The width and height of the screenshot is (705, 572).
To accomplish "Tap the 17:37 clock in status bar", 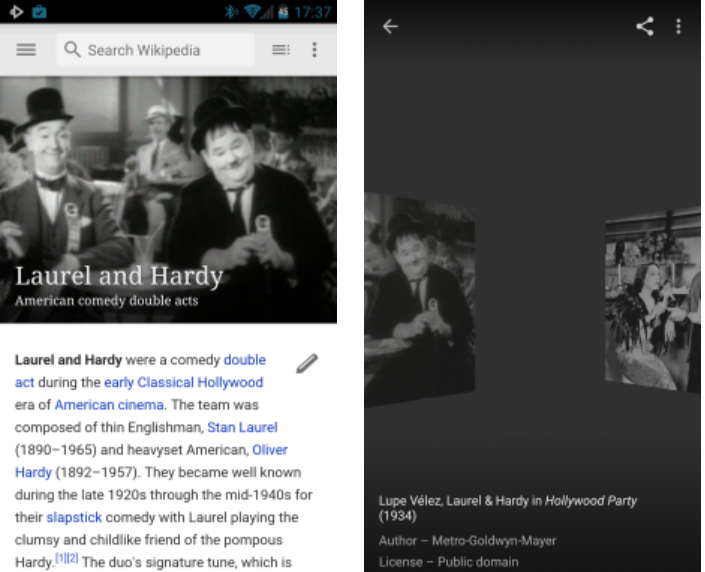I will pyautogui.click(x=312, y=12).
